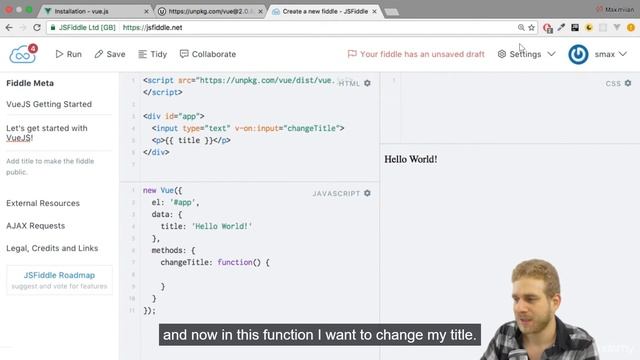This screenshot has height=360, width=640.
Task: Click the input v-on:input HTML line
Action: coord(248,128)
